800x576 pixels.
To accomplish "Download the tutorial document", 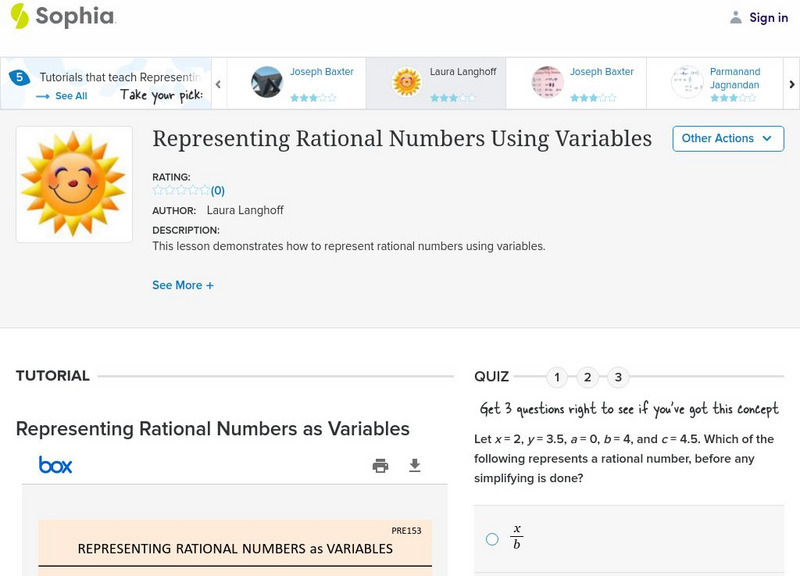I will (415, 465).
